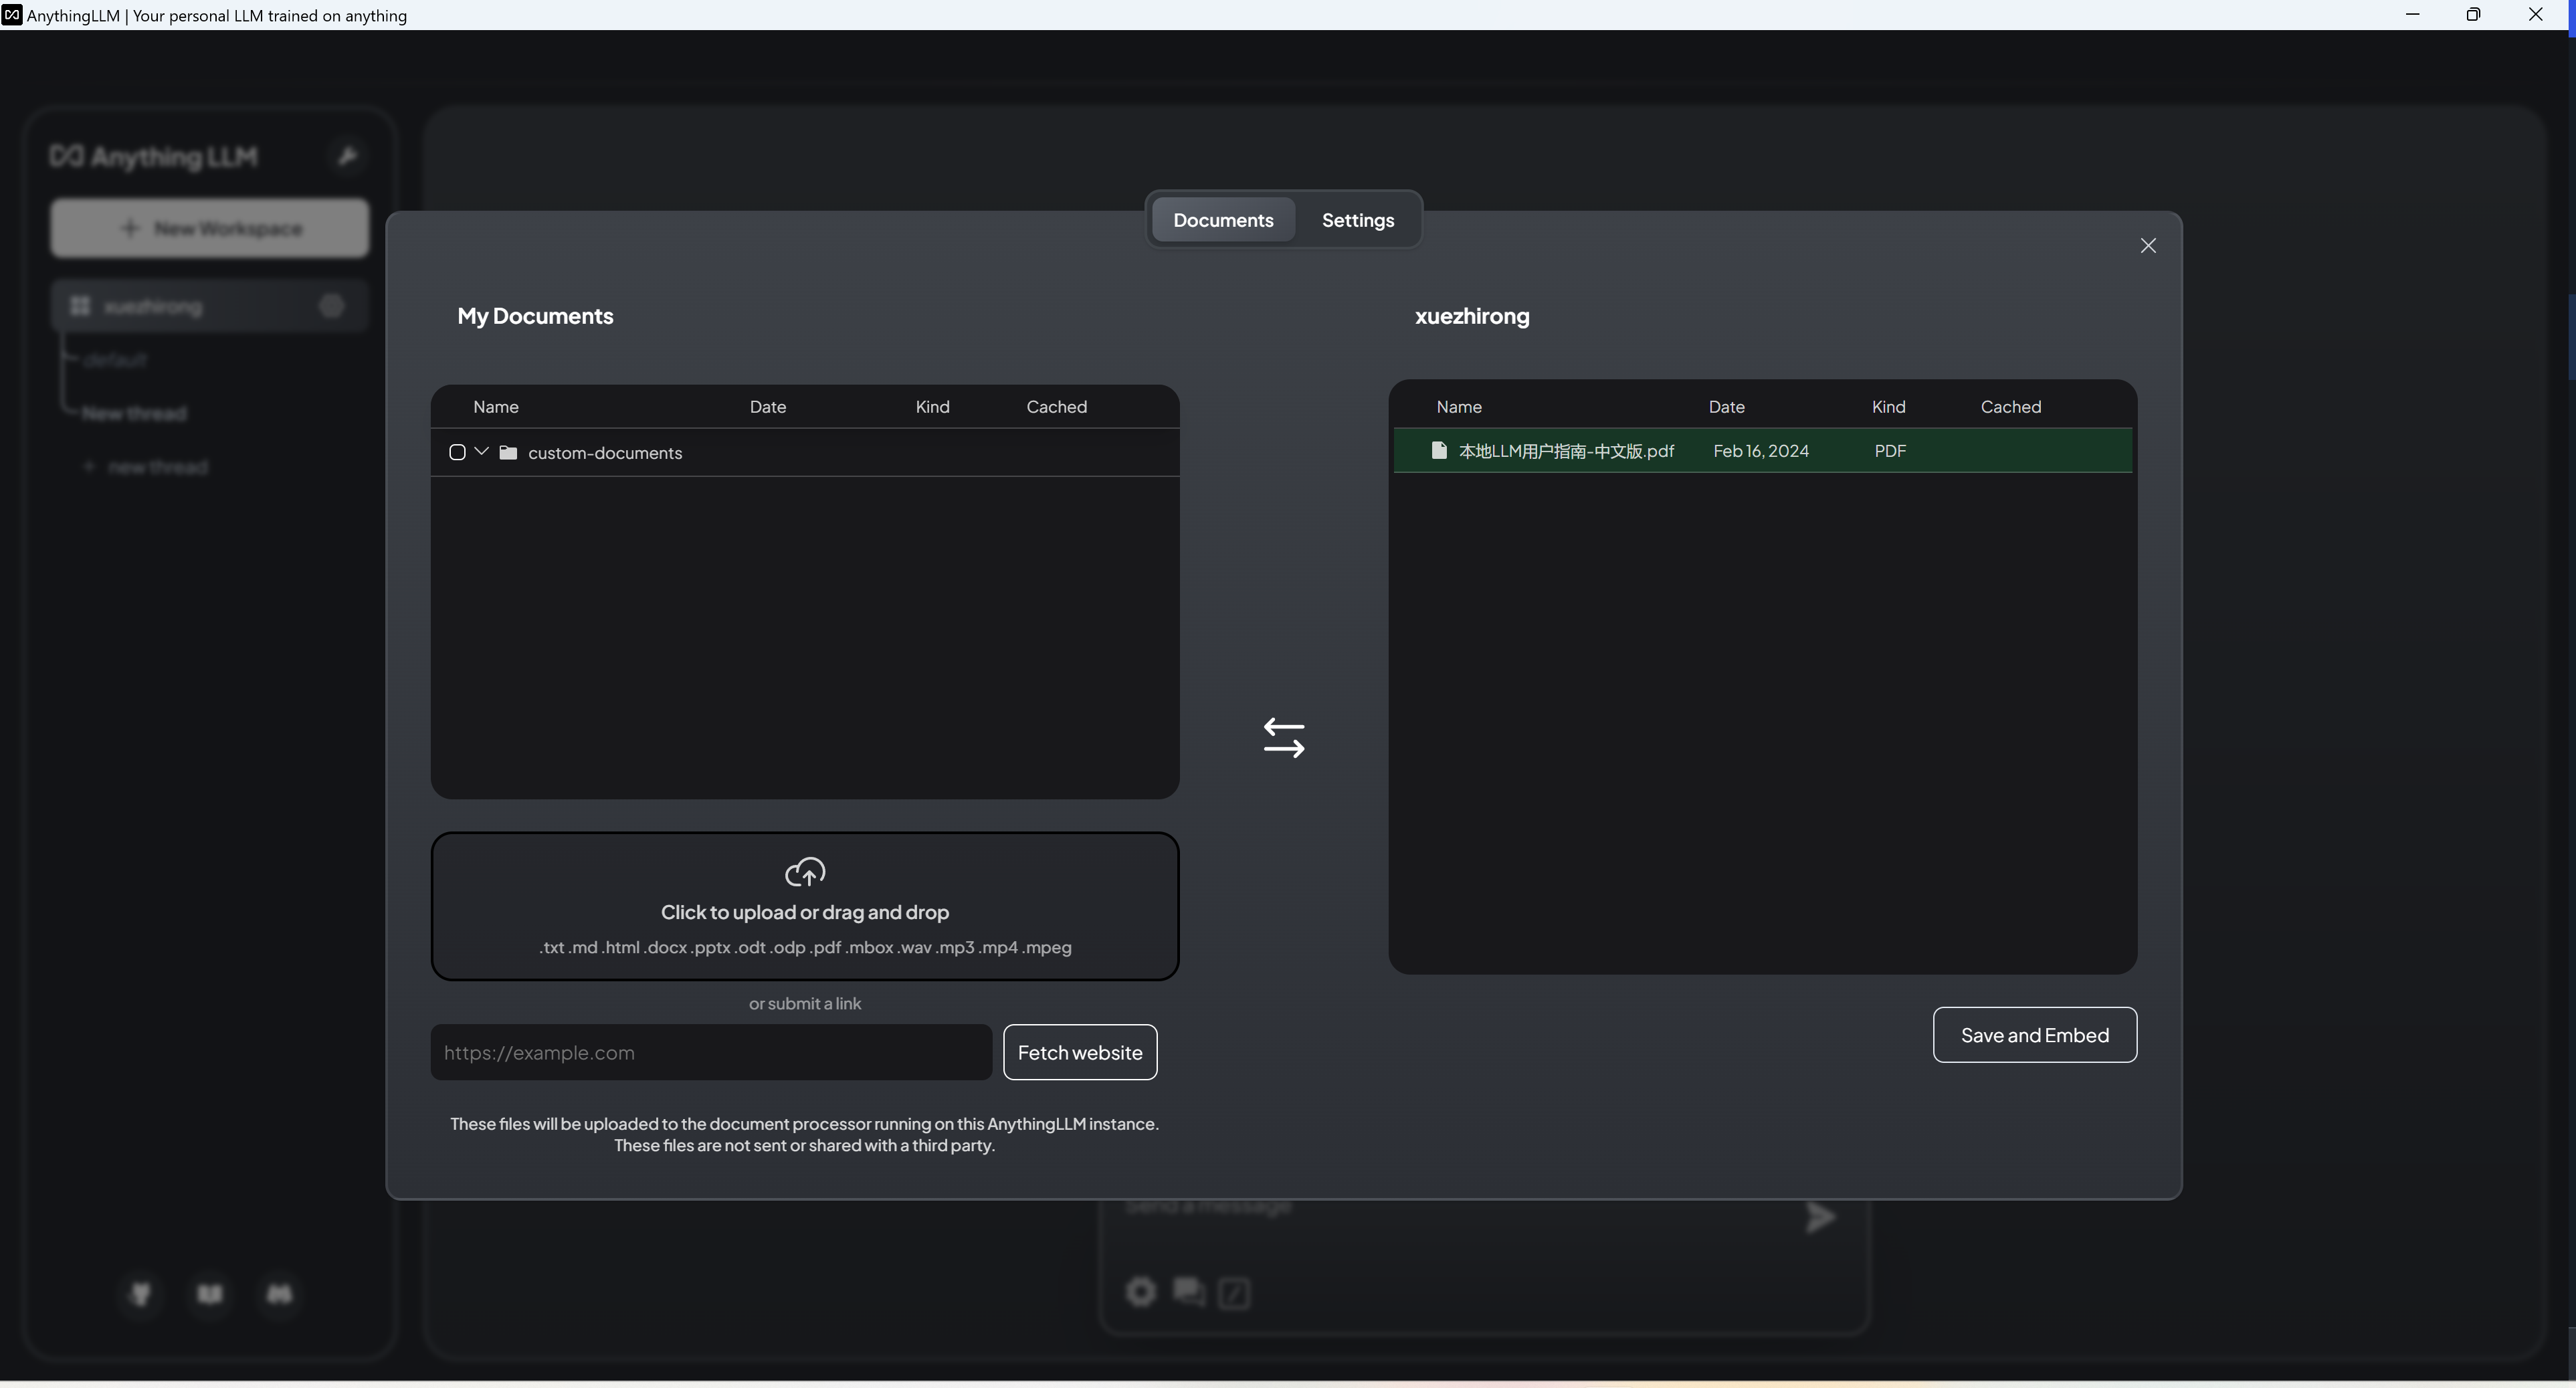Click the AnythingLLM logo in sidebar

tap(154, 157)
